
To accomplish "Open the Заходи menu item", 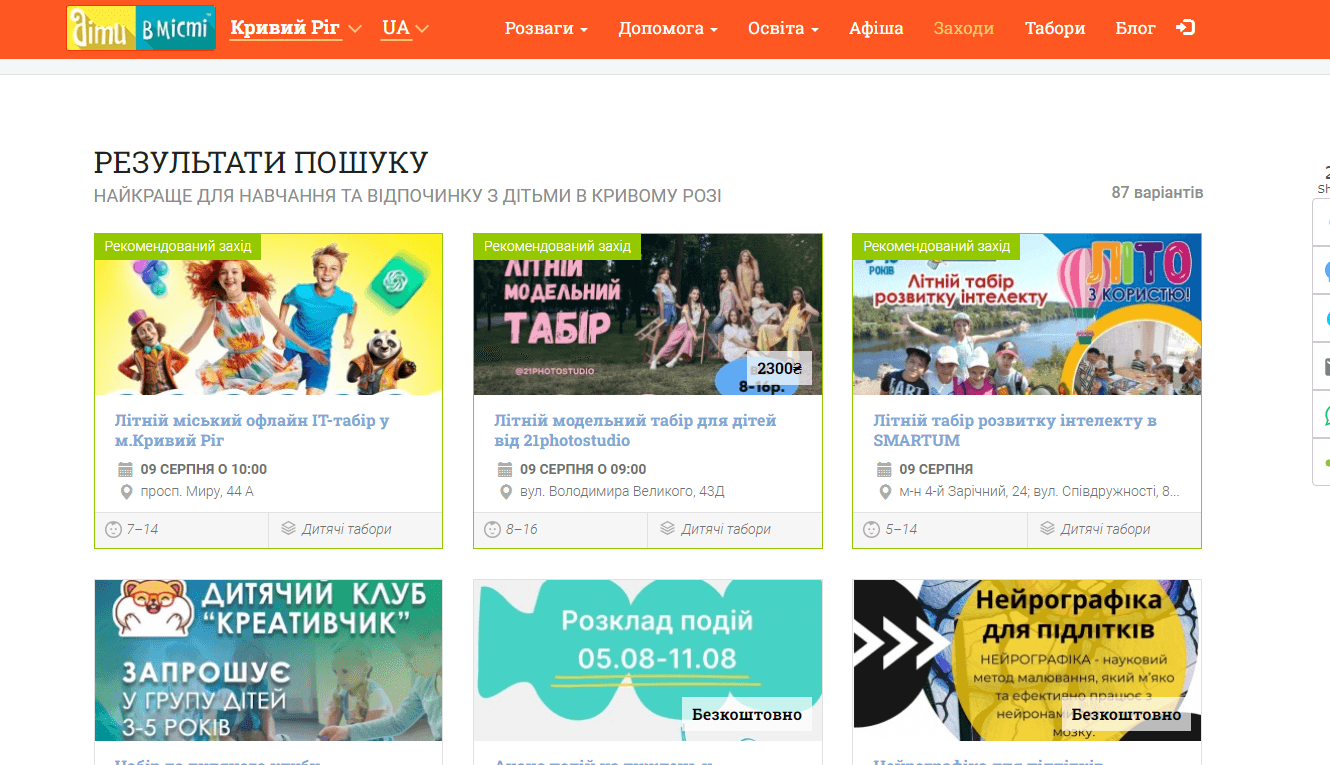I will point(964,28).
